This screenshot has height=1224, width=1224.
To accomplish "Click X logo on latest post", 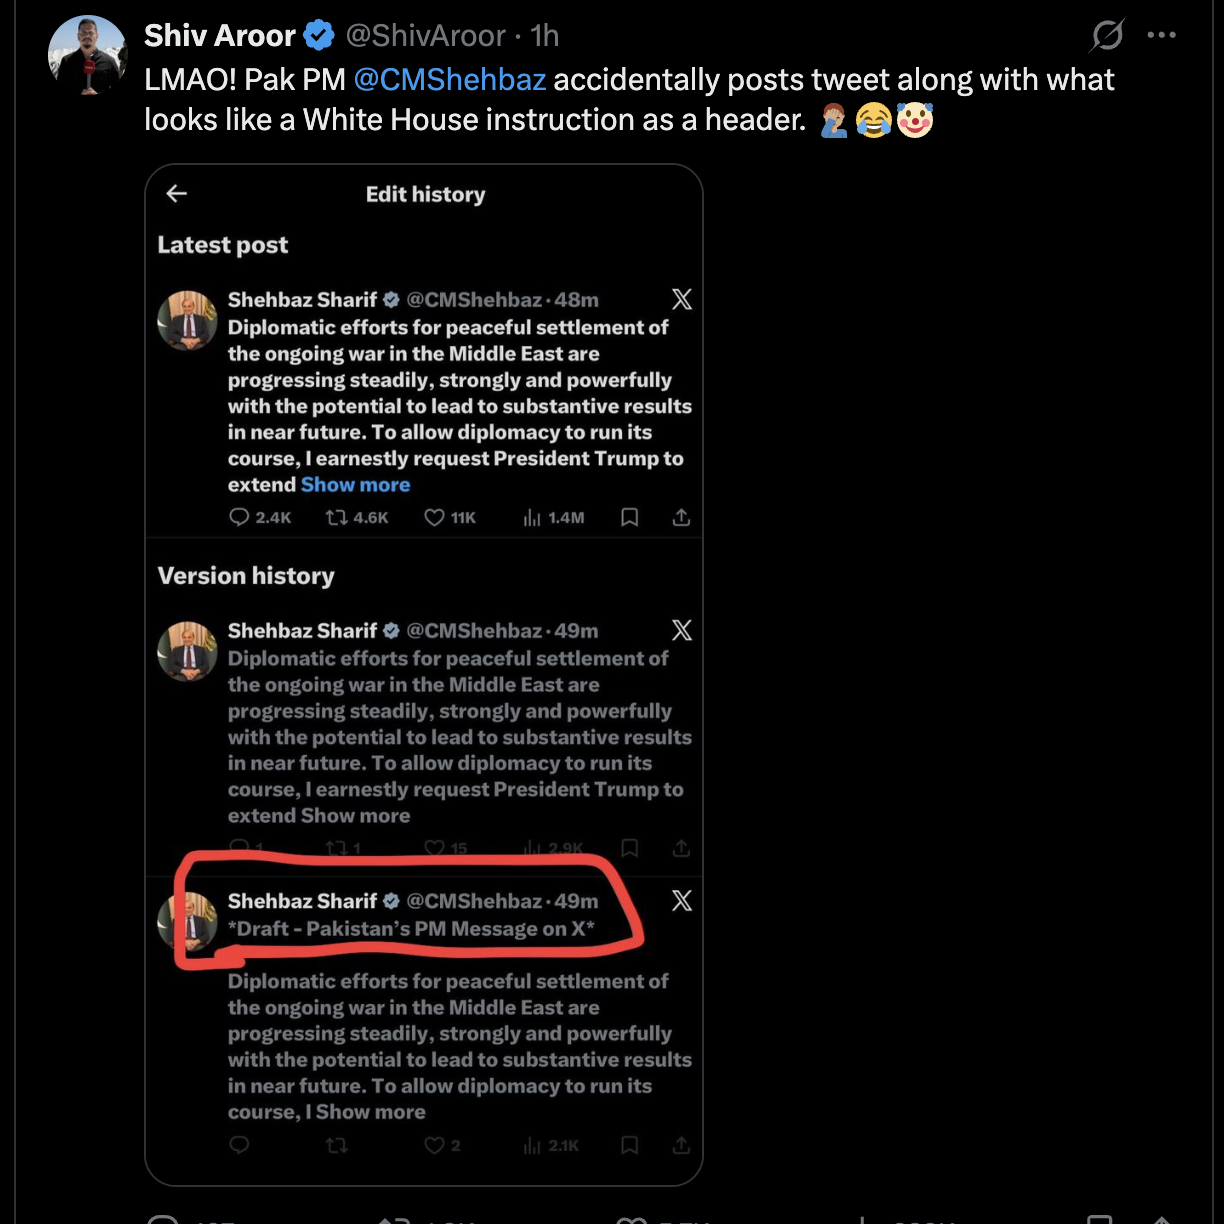I will [681, 299].
